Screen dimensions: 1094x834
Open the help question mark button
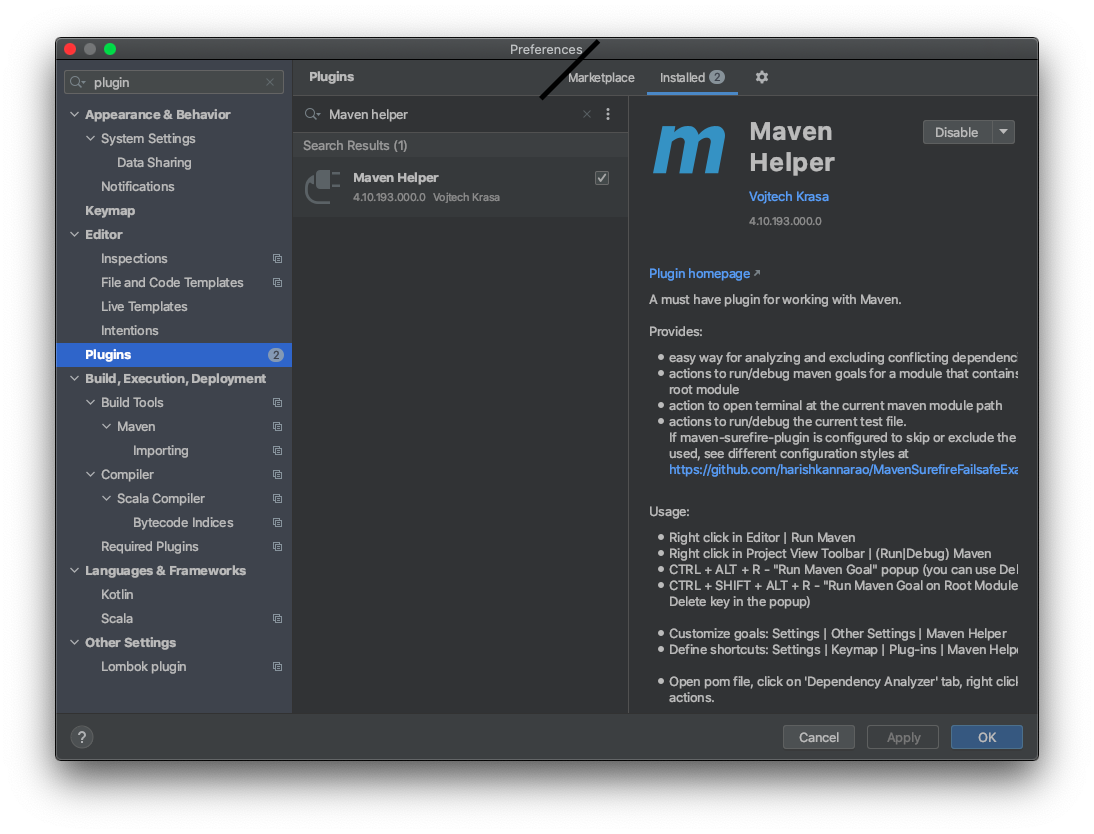point(82,737)
